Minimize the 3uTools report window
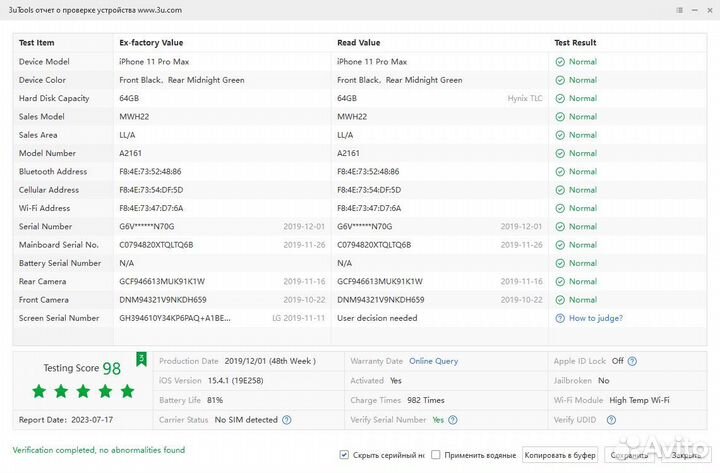The image size is (720, 473). 695,10
